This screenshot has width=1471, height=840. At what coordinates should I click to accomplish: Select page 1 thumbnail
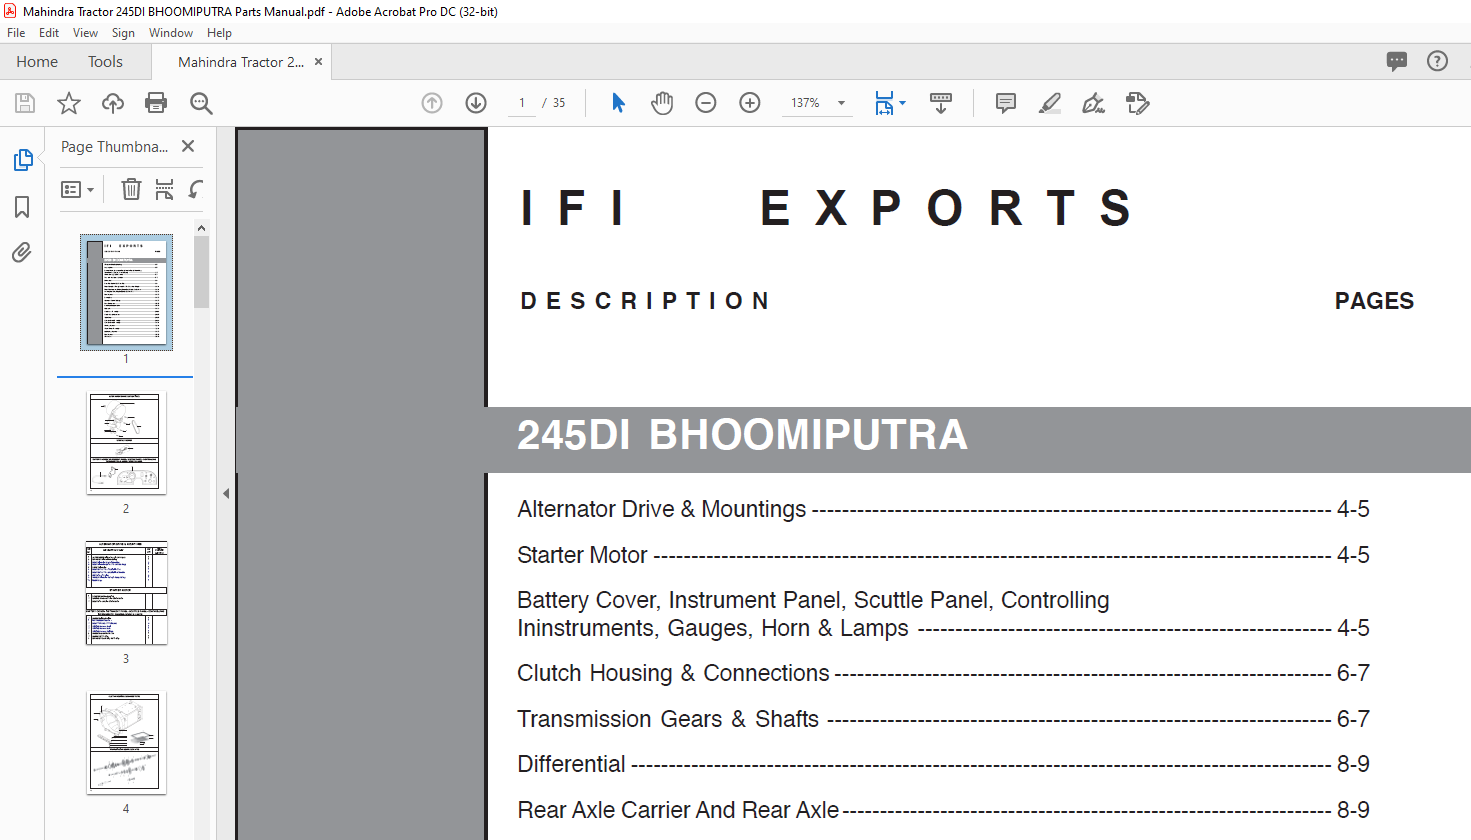126,292
